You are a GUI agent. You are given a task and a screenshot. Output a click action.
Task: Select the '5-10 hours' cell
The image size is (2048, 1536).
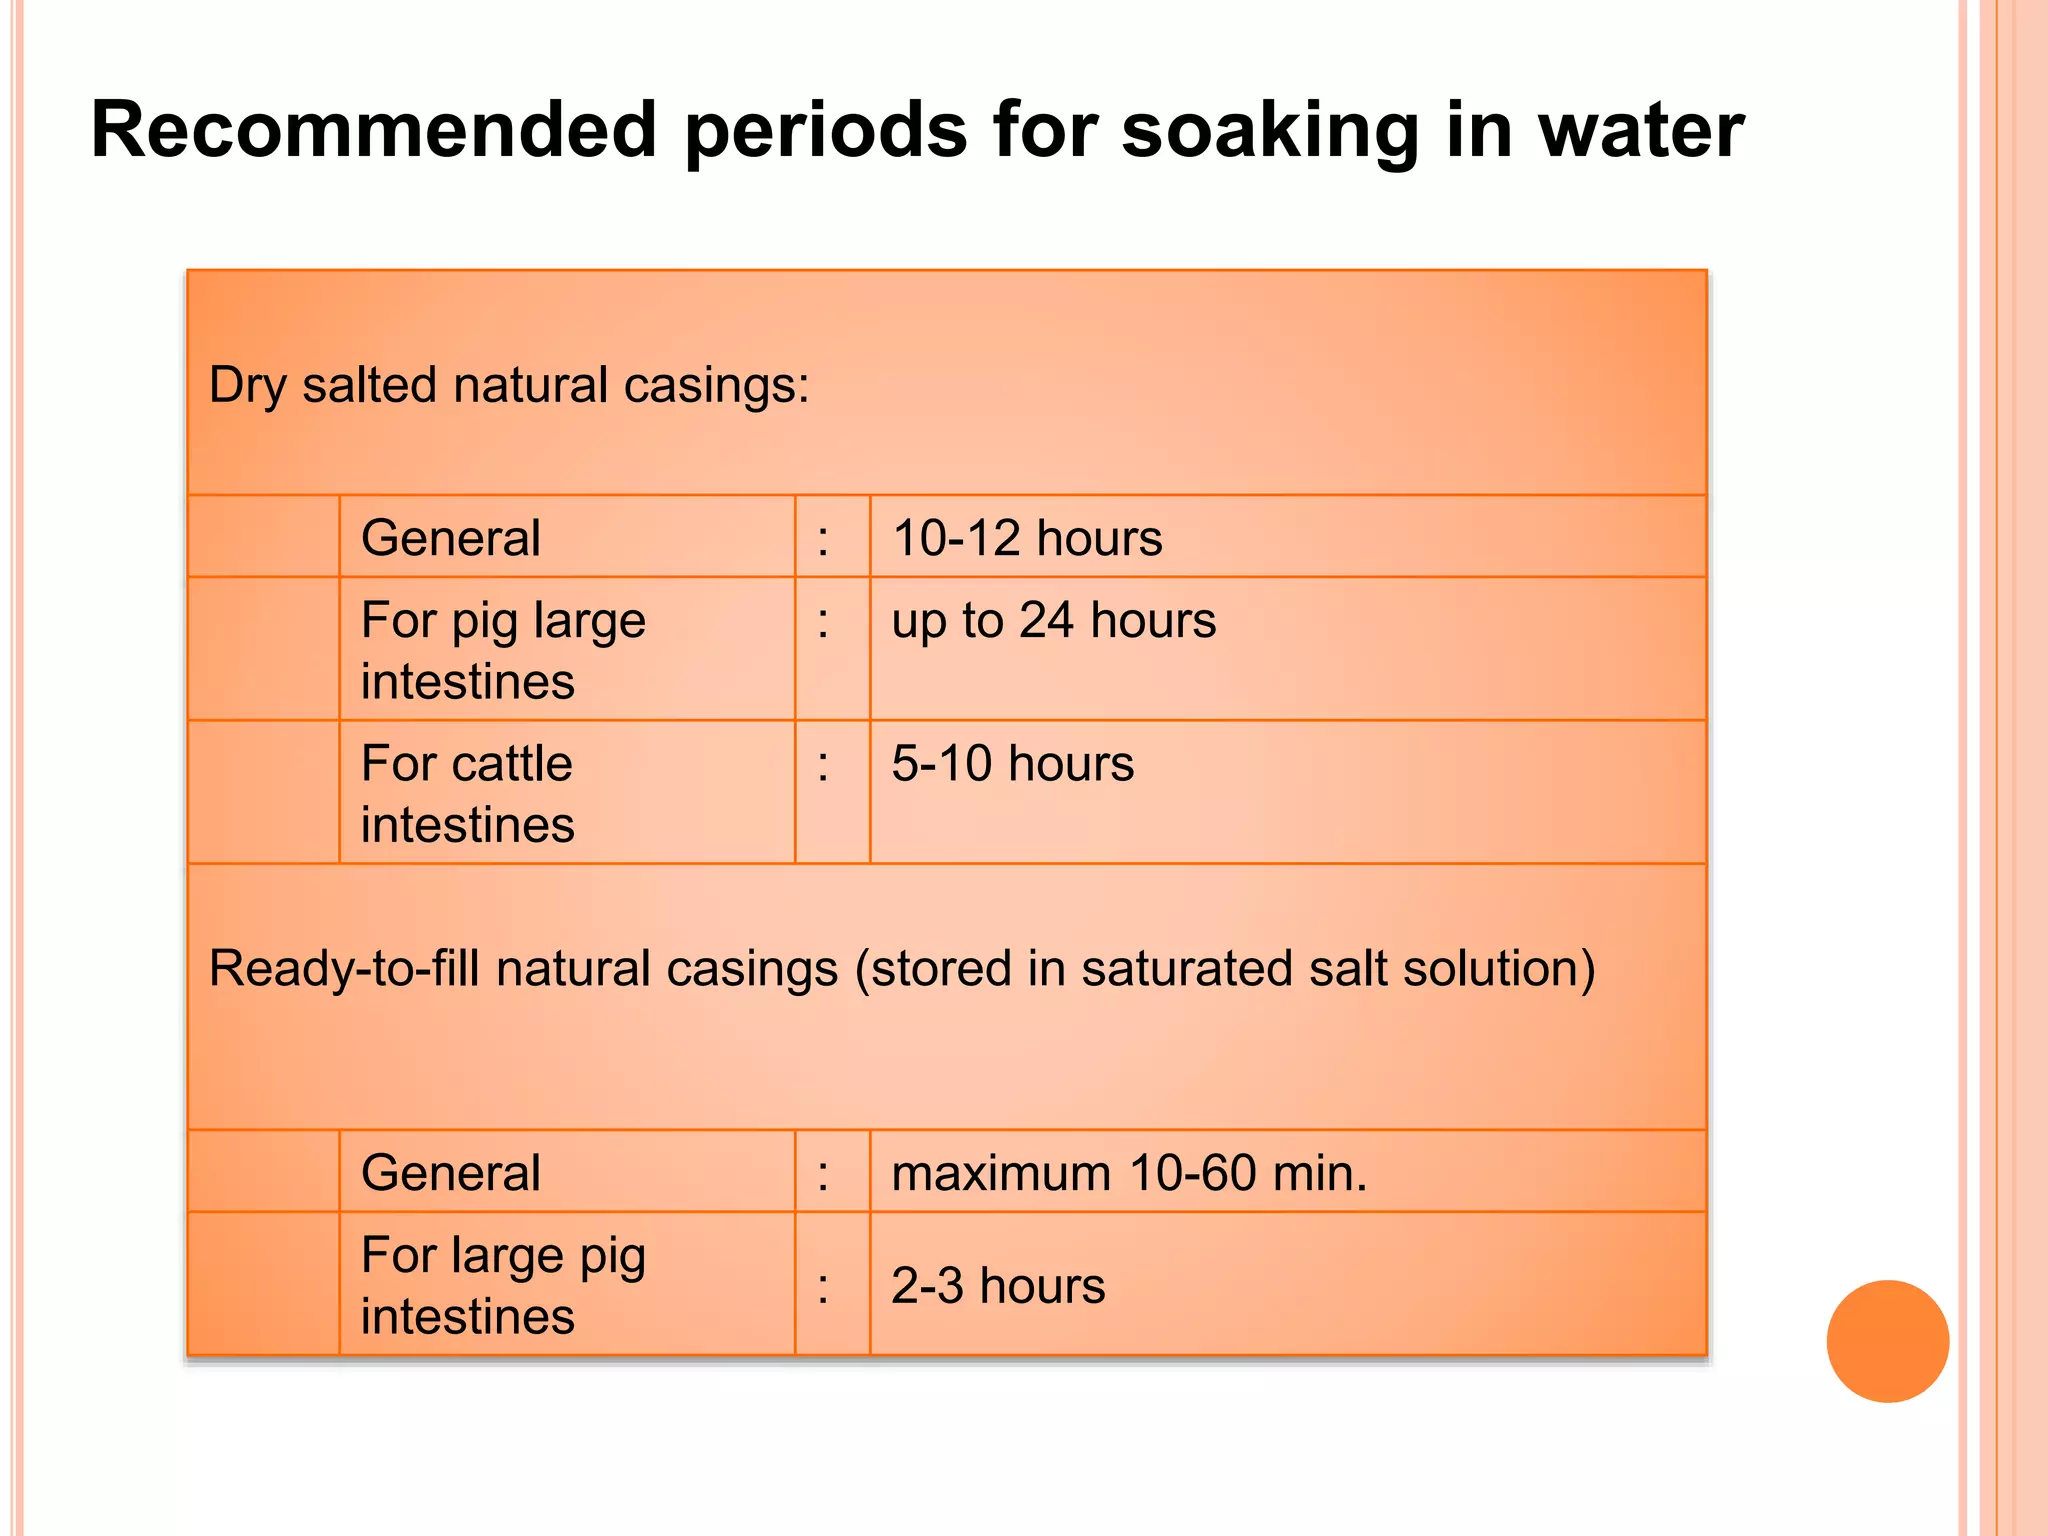1288,792
